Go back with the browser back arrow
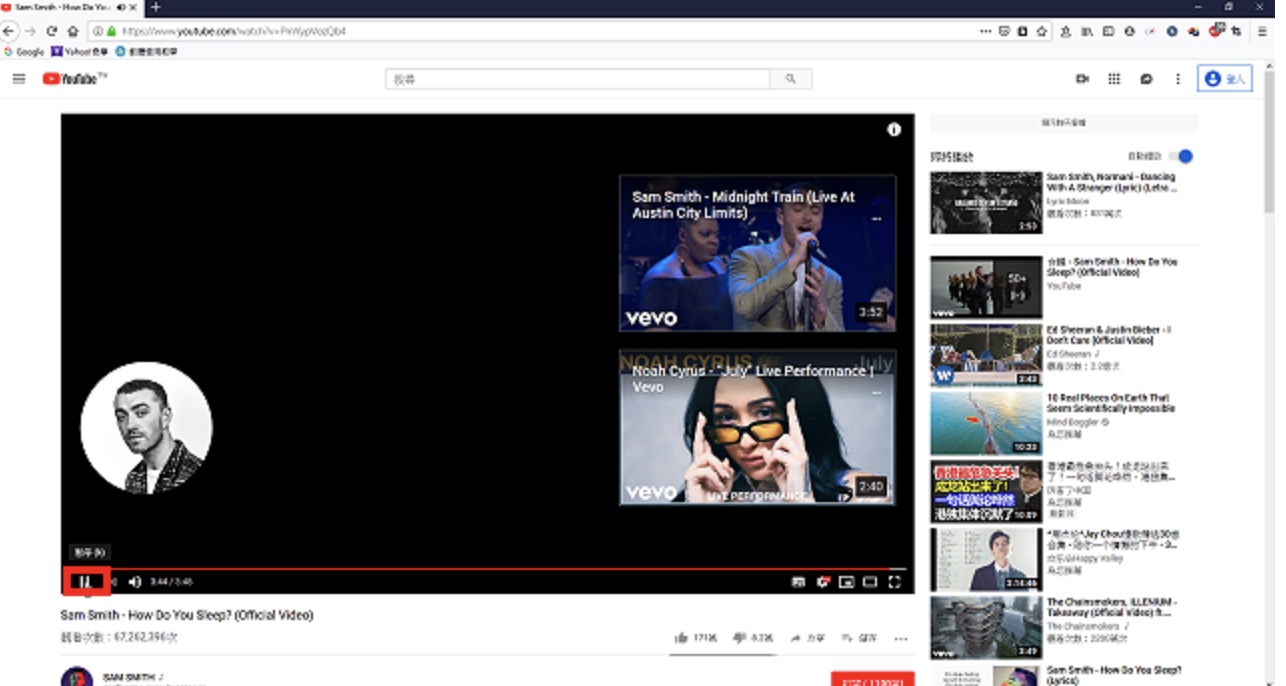This screenshot has width=1286, height=686. [10, 31]
